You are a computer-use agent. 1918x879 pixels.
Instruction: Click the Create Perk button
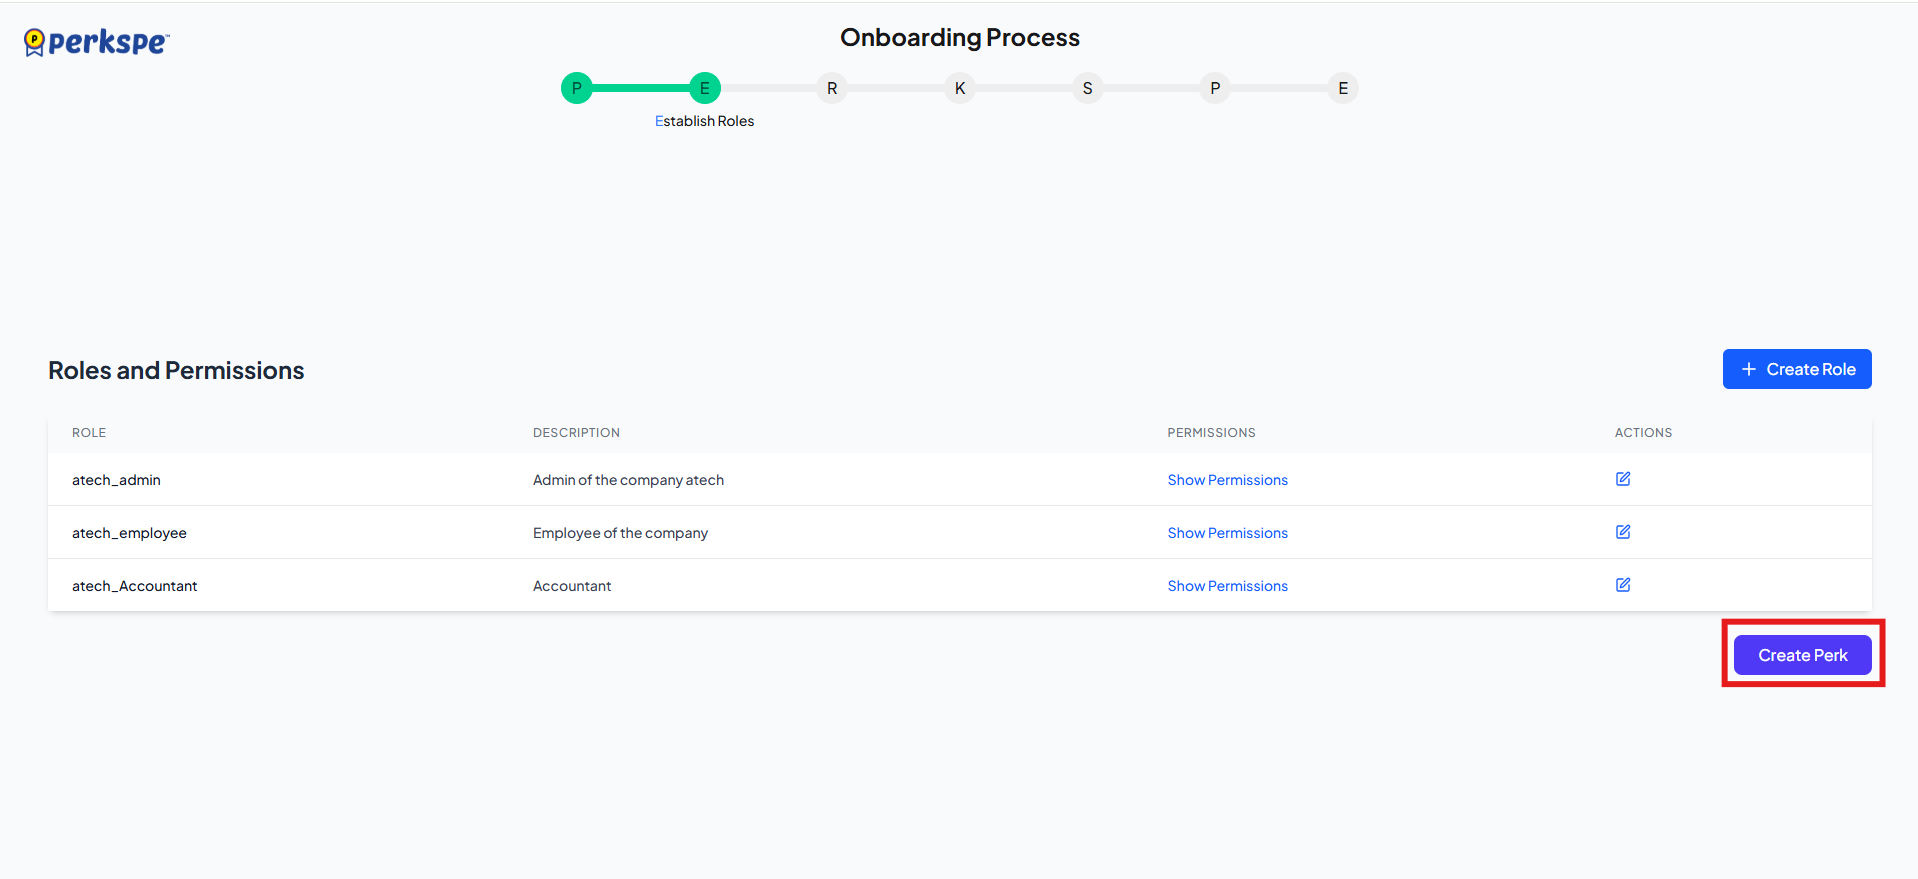1802,655
